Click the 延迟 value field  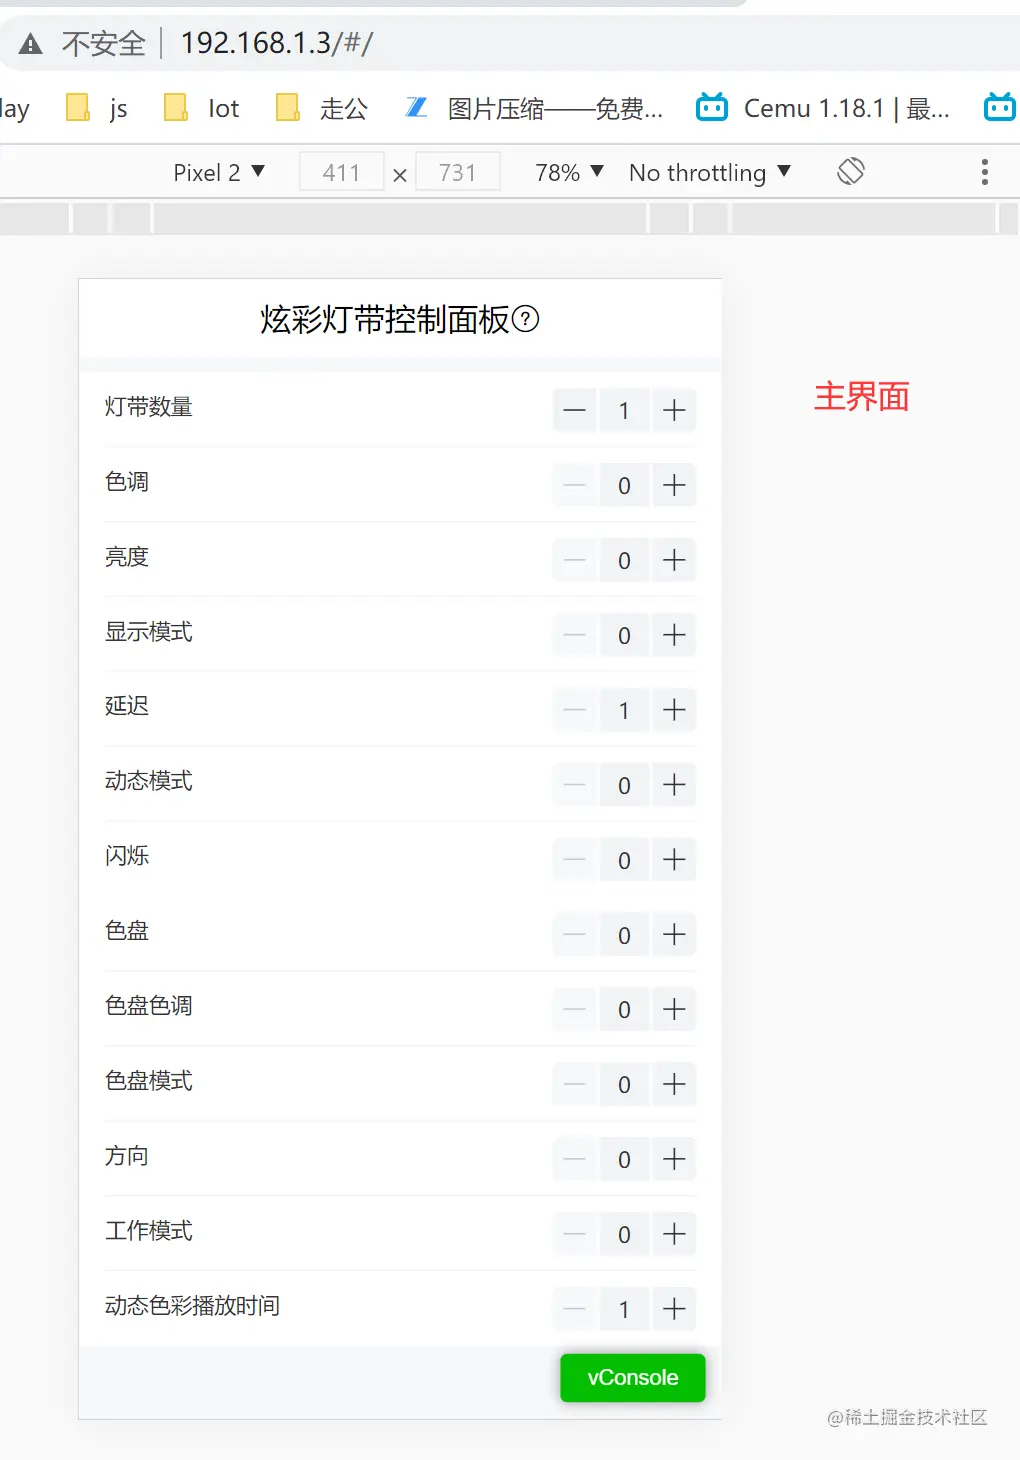tap(624, 710)
